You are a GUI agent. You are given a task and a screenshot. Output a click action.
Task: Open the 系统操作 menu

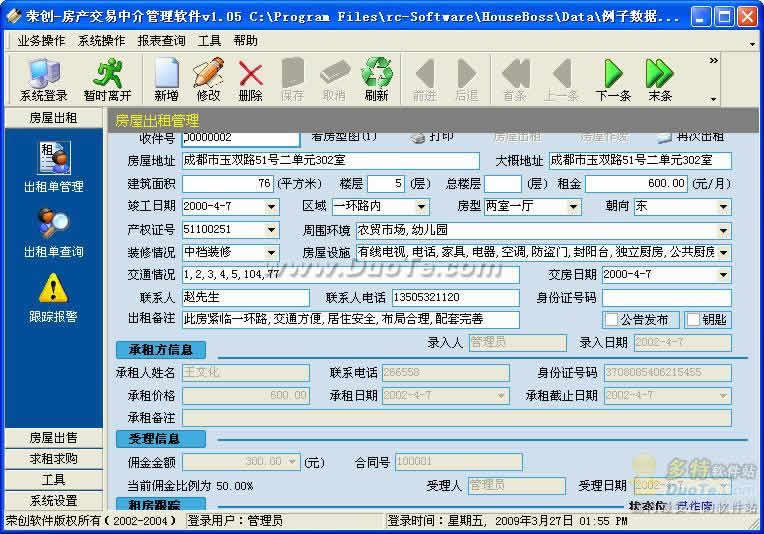pyautogui.click(x=101, y=41)
